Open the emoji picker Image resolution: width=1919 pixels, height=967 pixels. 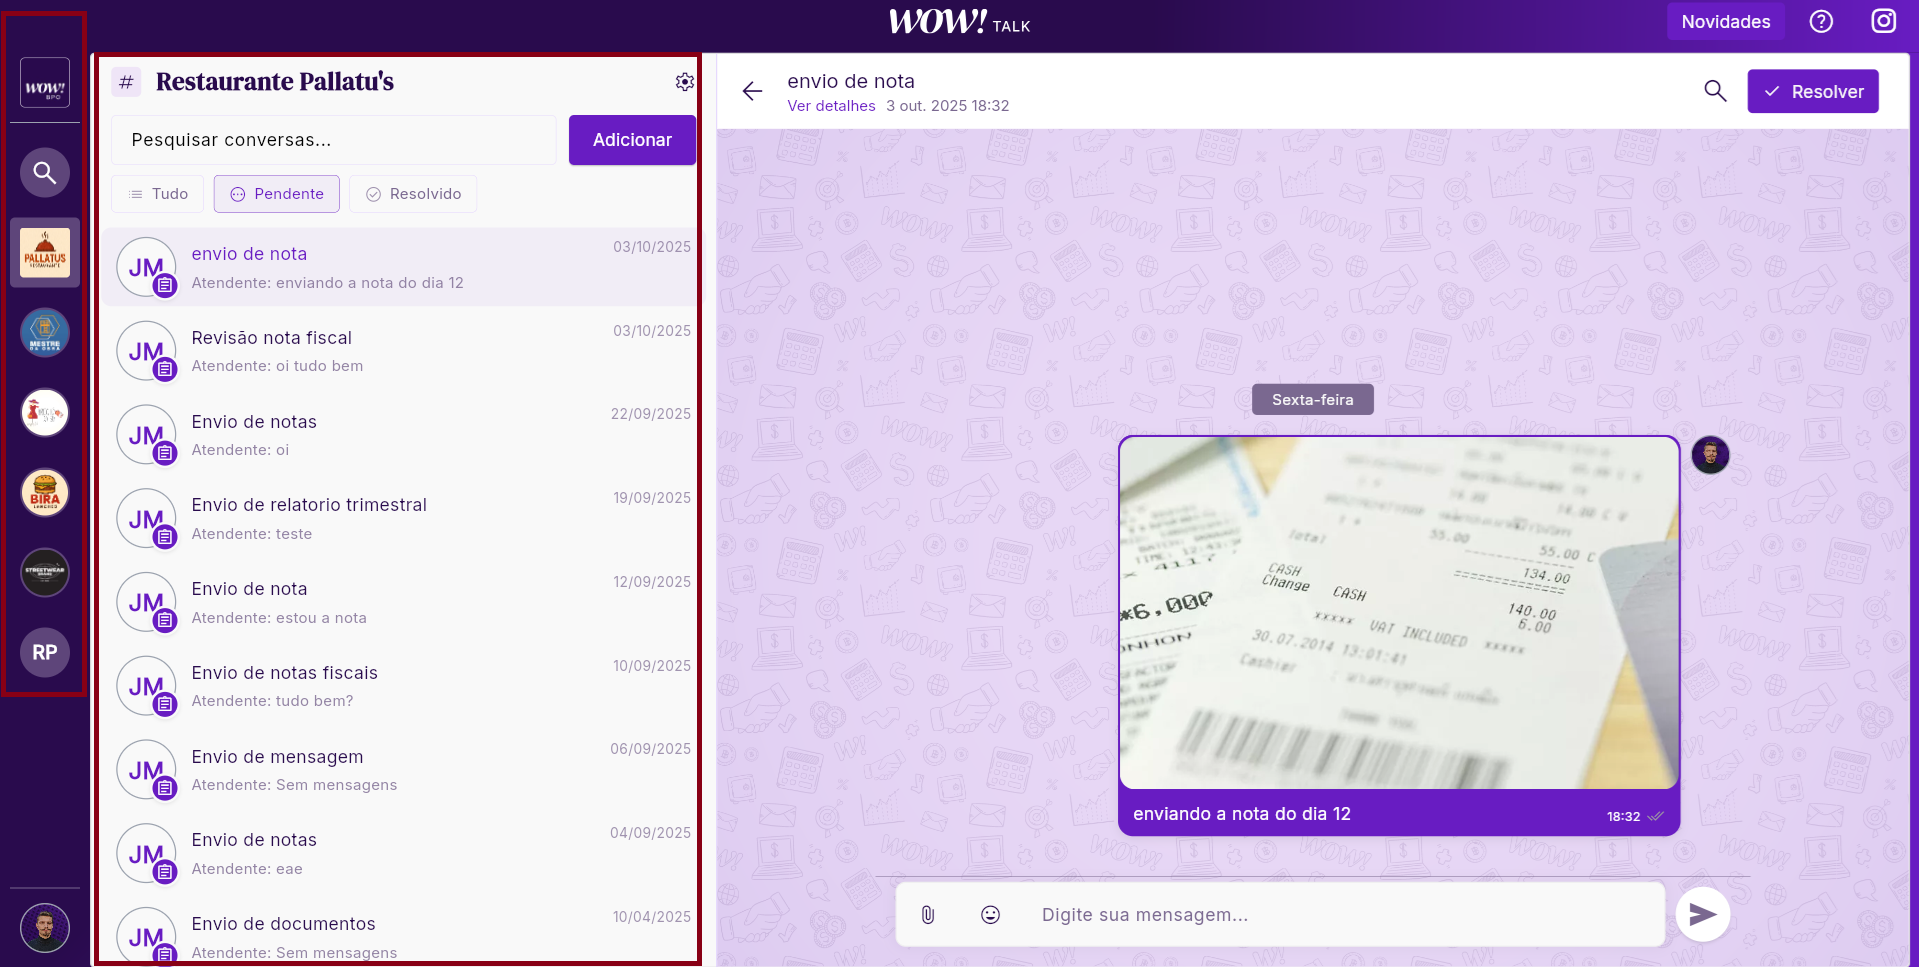pos(990,915)
